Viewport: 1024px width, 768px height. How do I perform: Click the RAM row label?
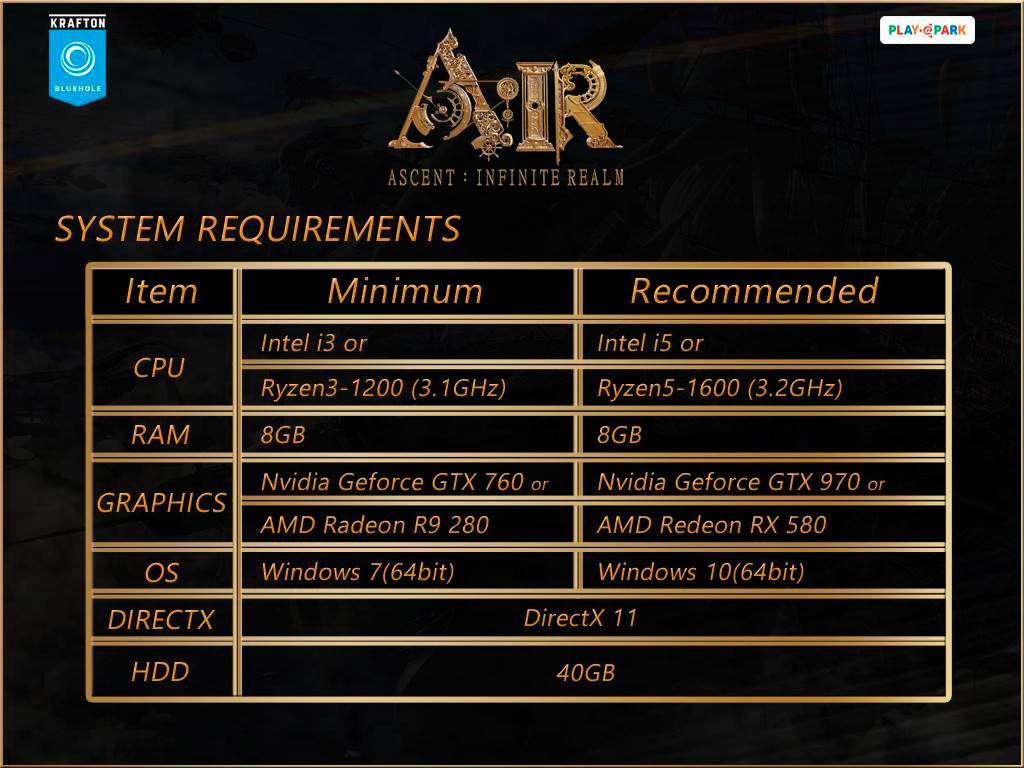(x=160, y=435)
